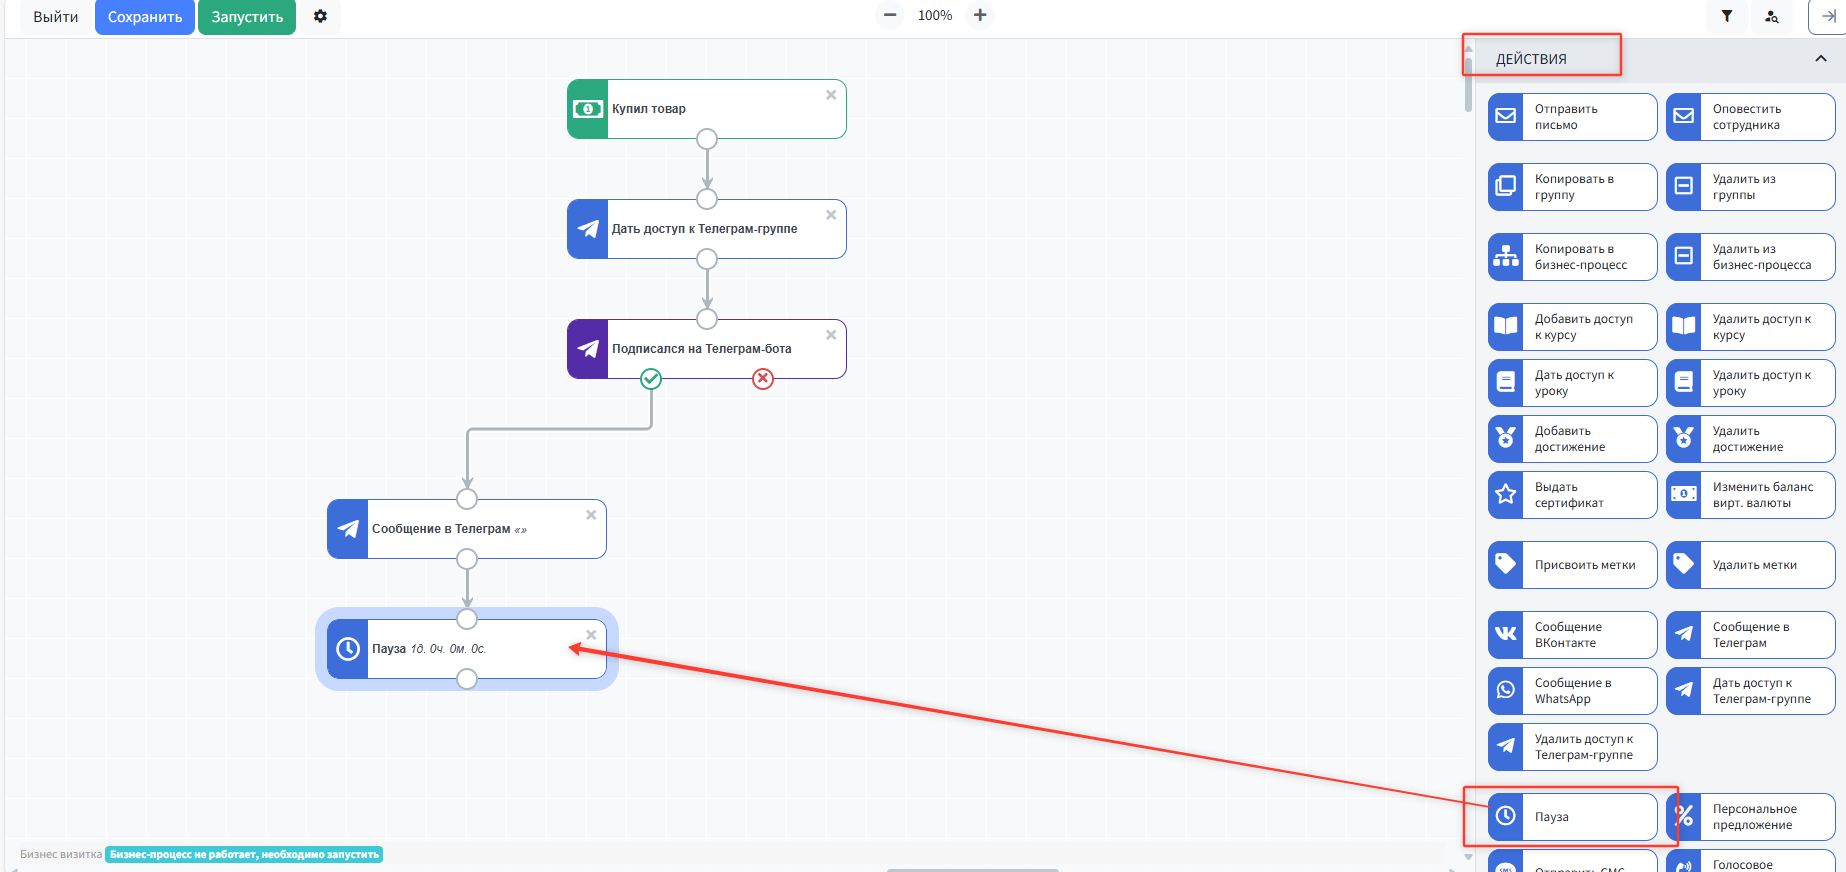1846x872 pixels.
Task: Click the settings gear icon in toolbar
Action: [320, 17]
